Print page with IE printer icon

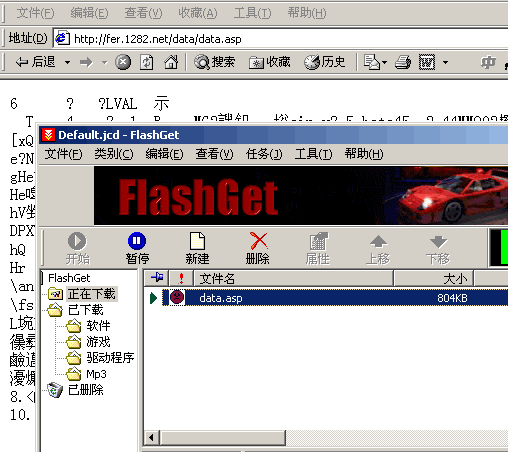tap(403, 62)
